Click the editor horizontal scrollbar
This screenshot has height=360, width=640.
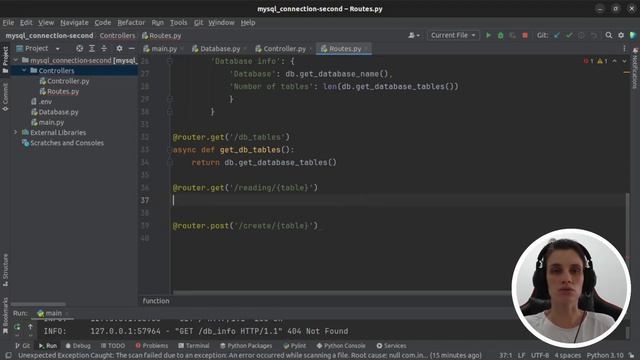pos(342,292)
